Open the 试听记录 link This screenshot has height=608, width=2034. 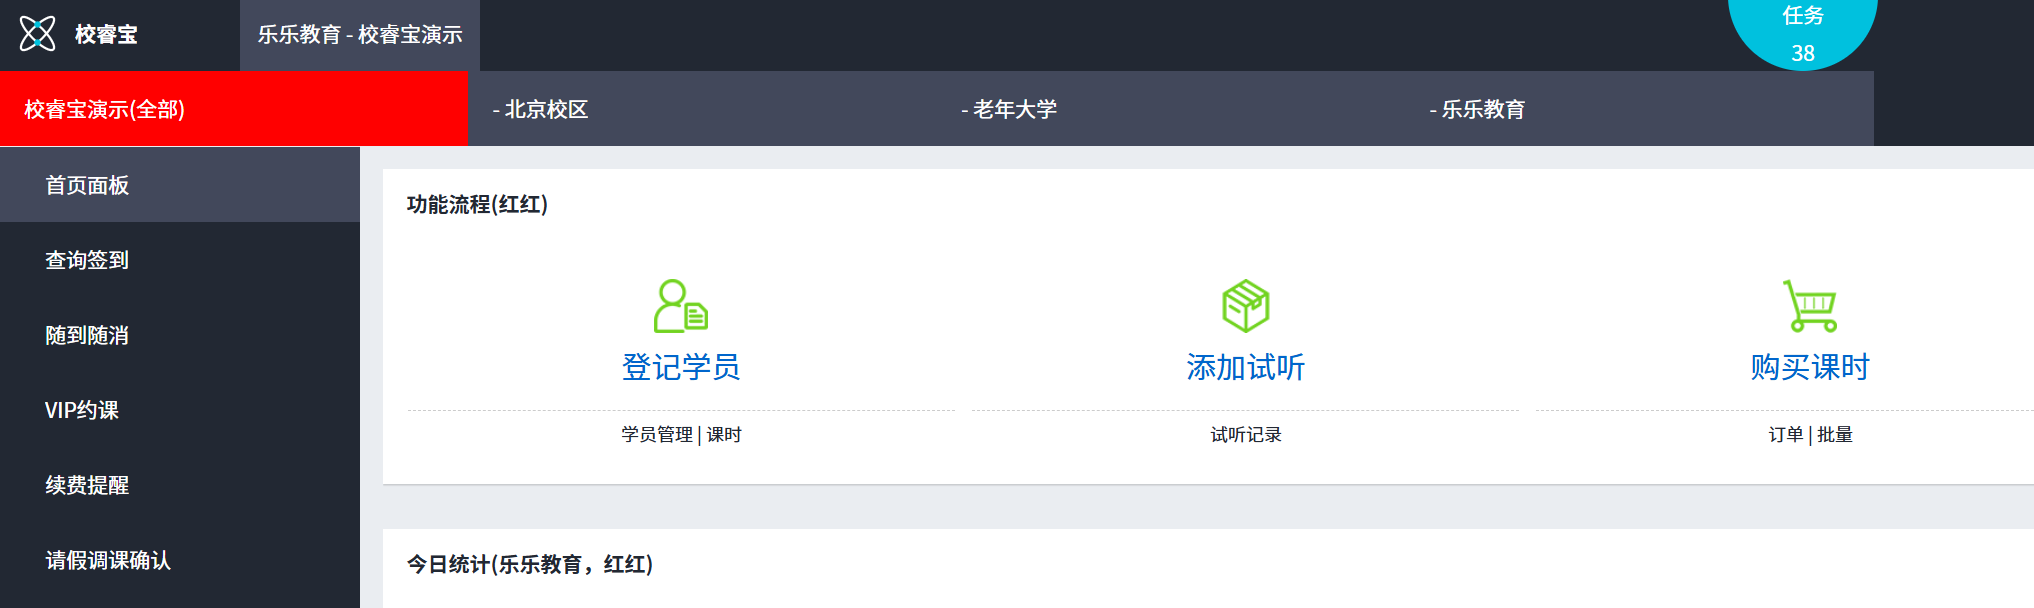click(1245, 435)
